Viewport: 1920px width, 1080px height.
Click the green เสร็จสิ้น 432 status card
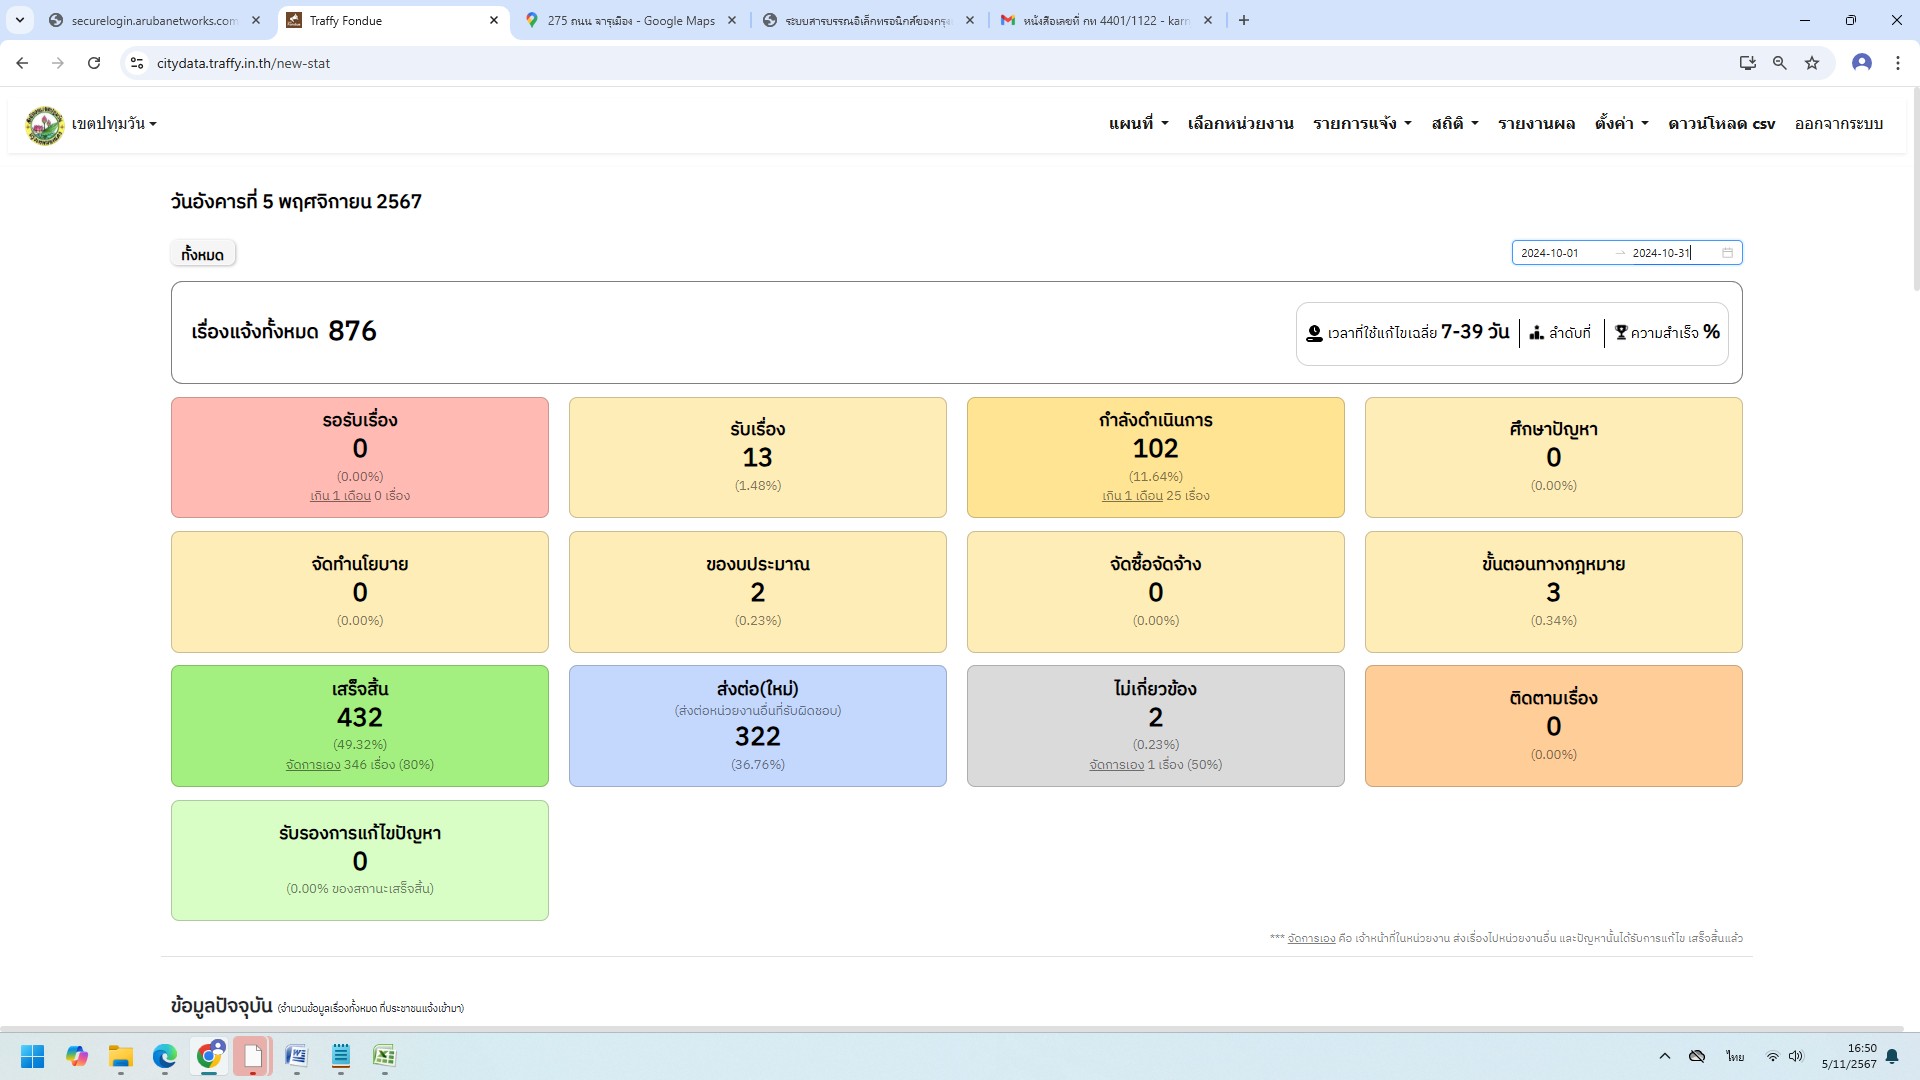point(360,726)
